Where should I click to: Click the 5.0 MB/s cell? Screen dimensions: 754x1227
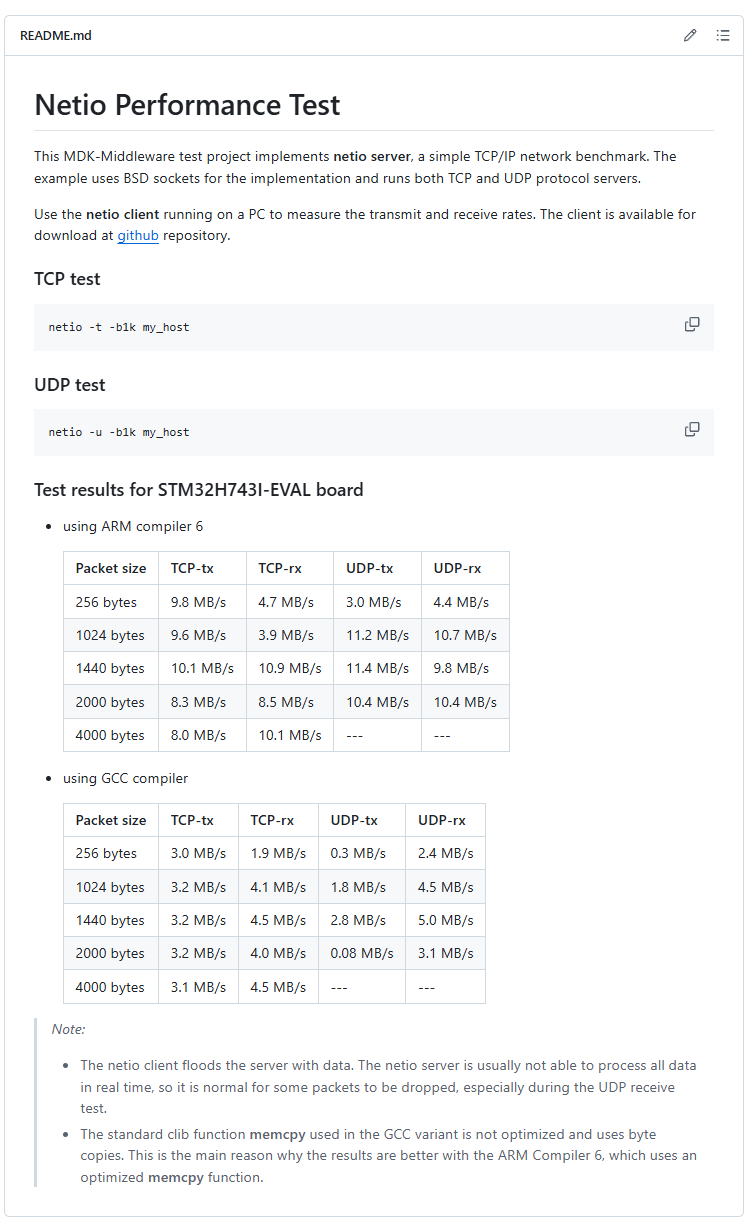[445, 920]
